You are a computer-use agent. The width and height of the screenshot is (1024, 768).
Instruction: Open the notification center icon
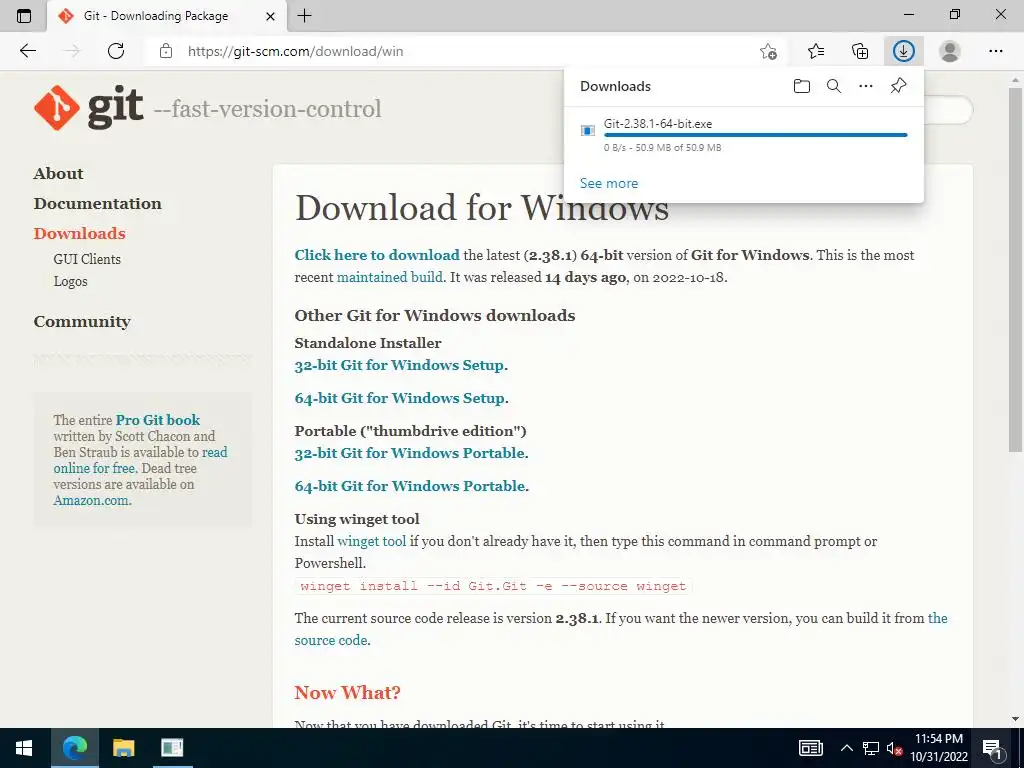(993, 748)
